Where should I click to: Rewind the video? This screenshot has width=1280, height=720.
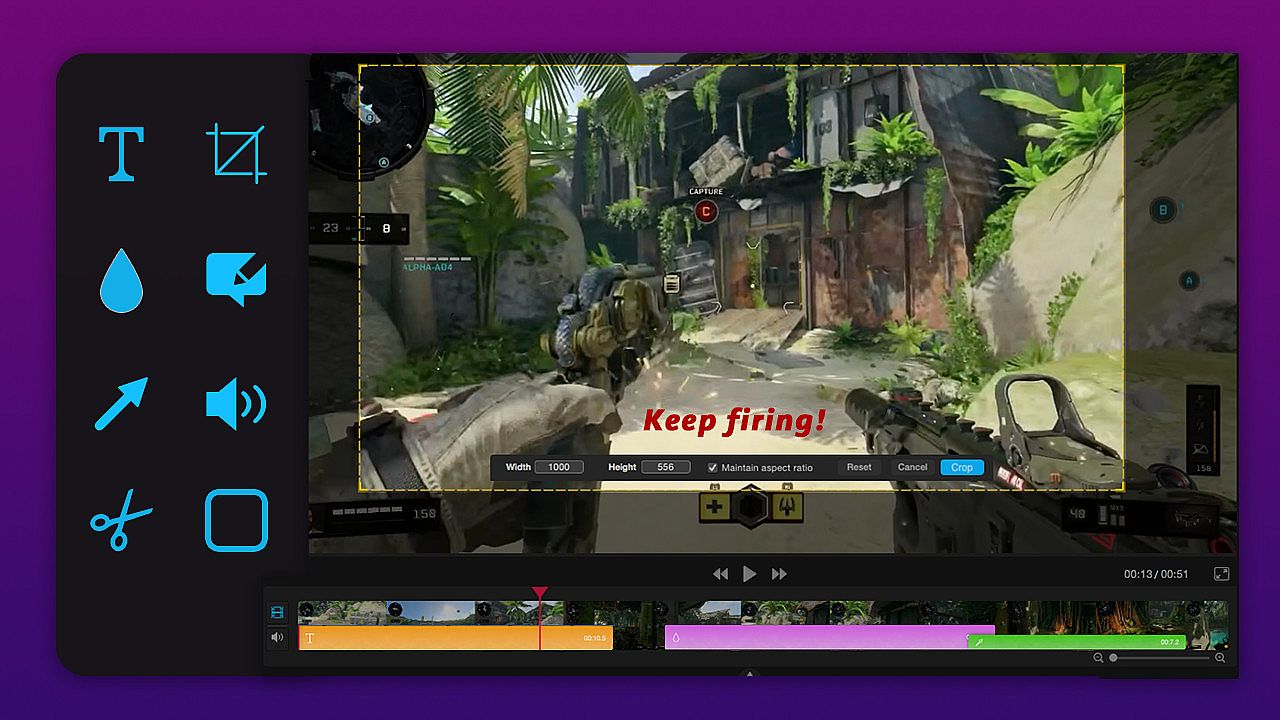tap(720, 574)
